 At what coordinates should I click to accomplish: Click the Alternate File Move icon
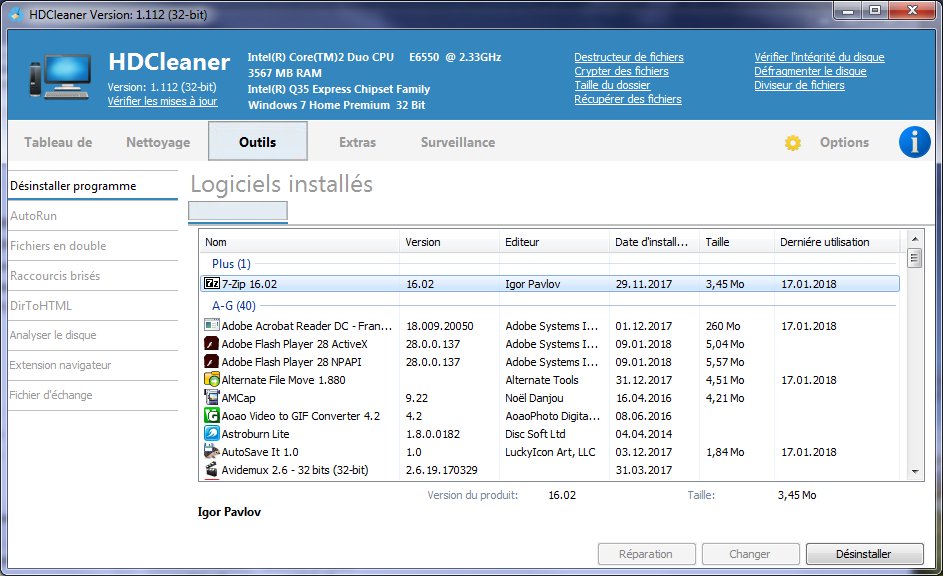pos(212,379)
